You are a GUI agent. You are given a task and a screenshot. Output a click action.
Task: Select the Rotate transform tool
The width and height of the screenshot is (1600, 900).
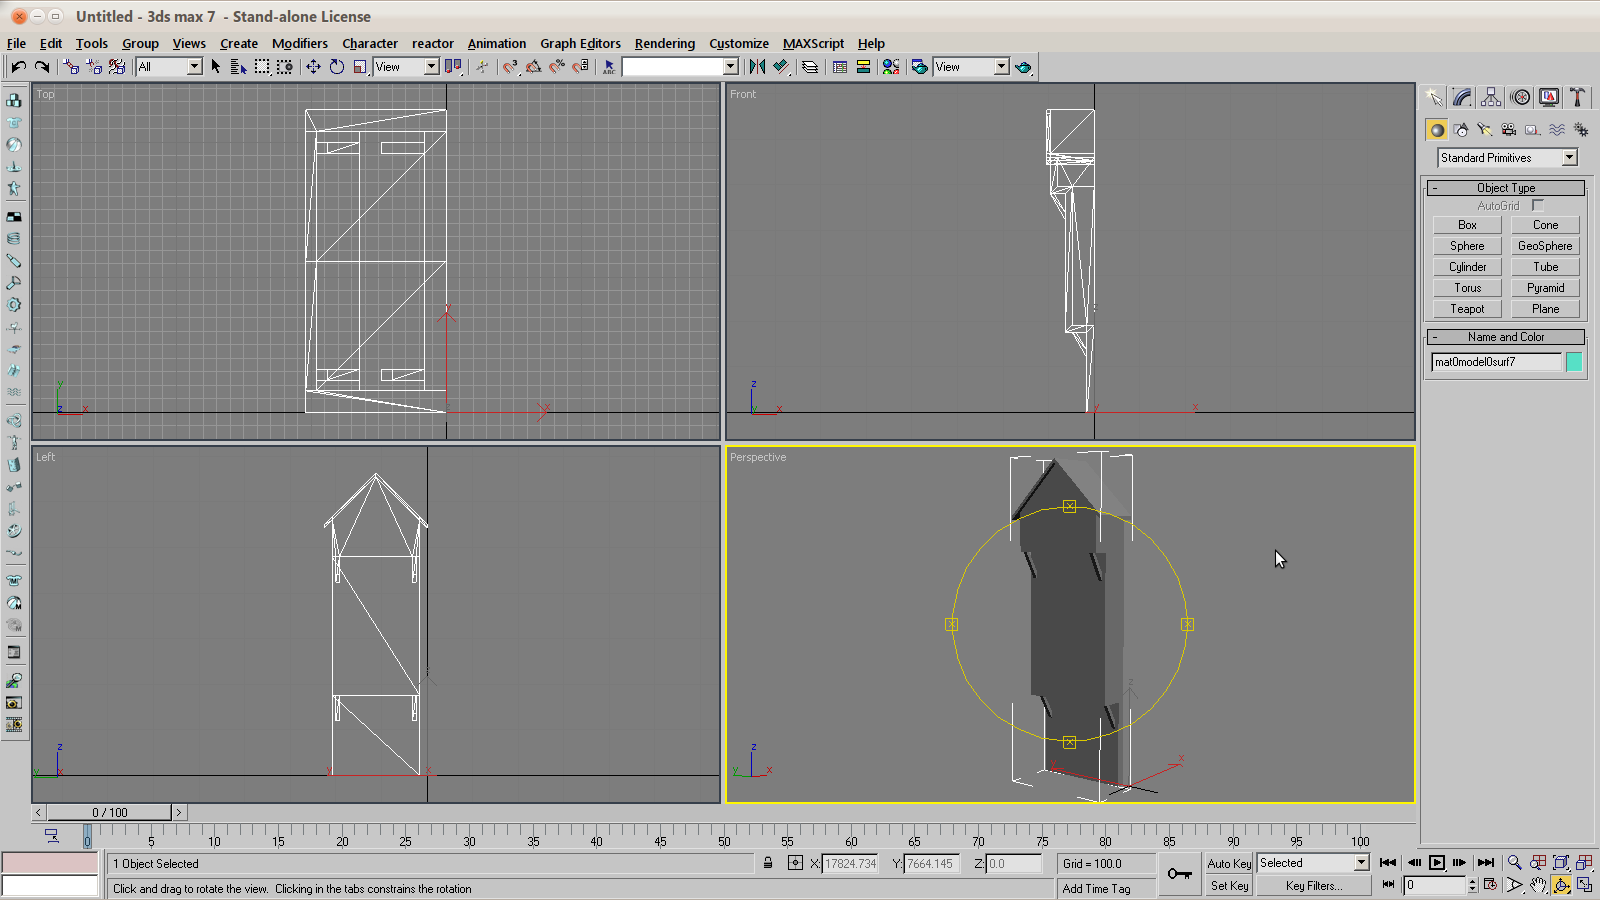[337, 67]
